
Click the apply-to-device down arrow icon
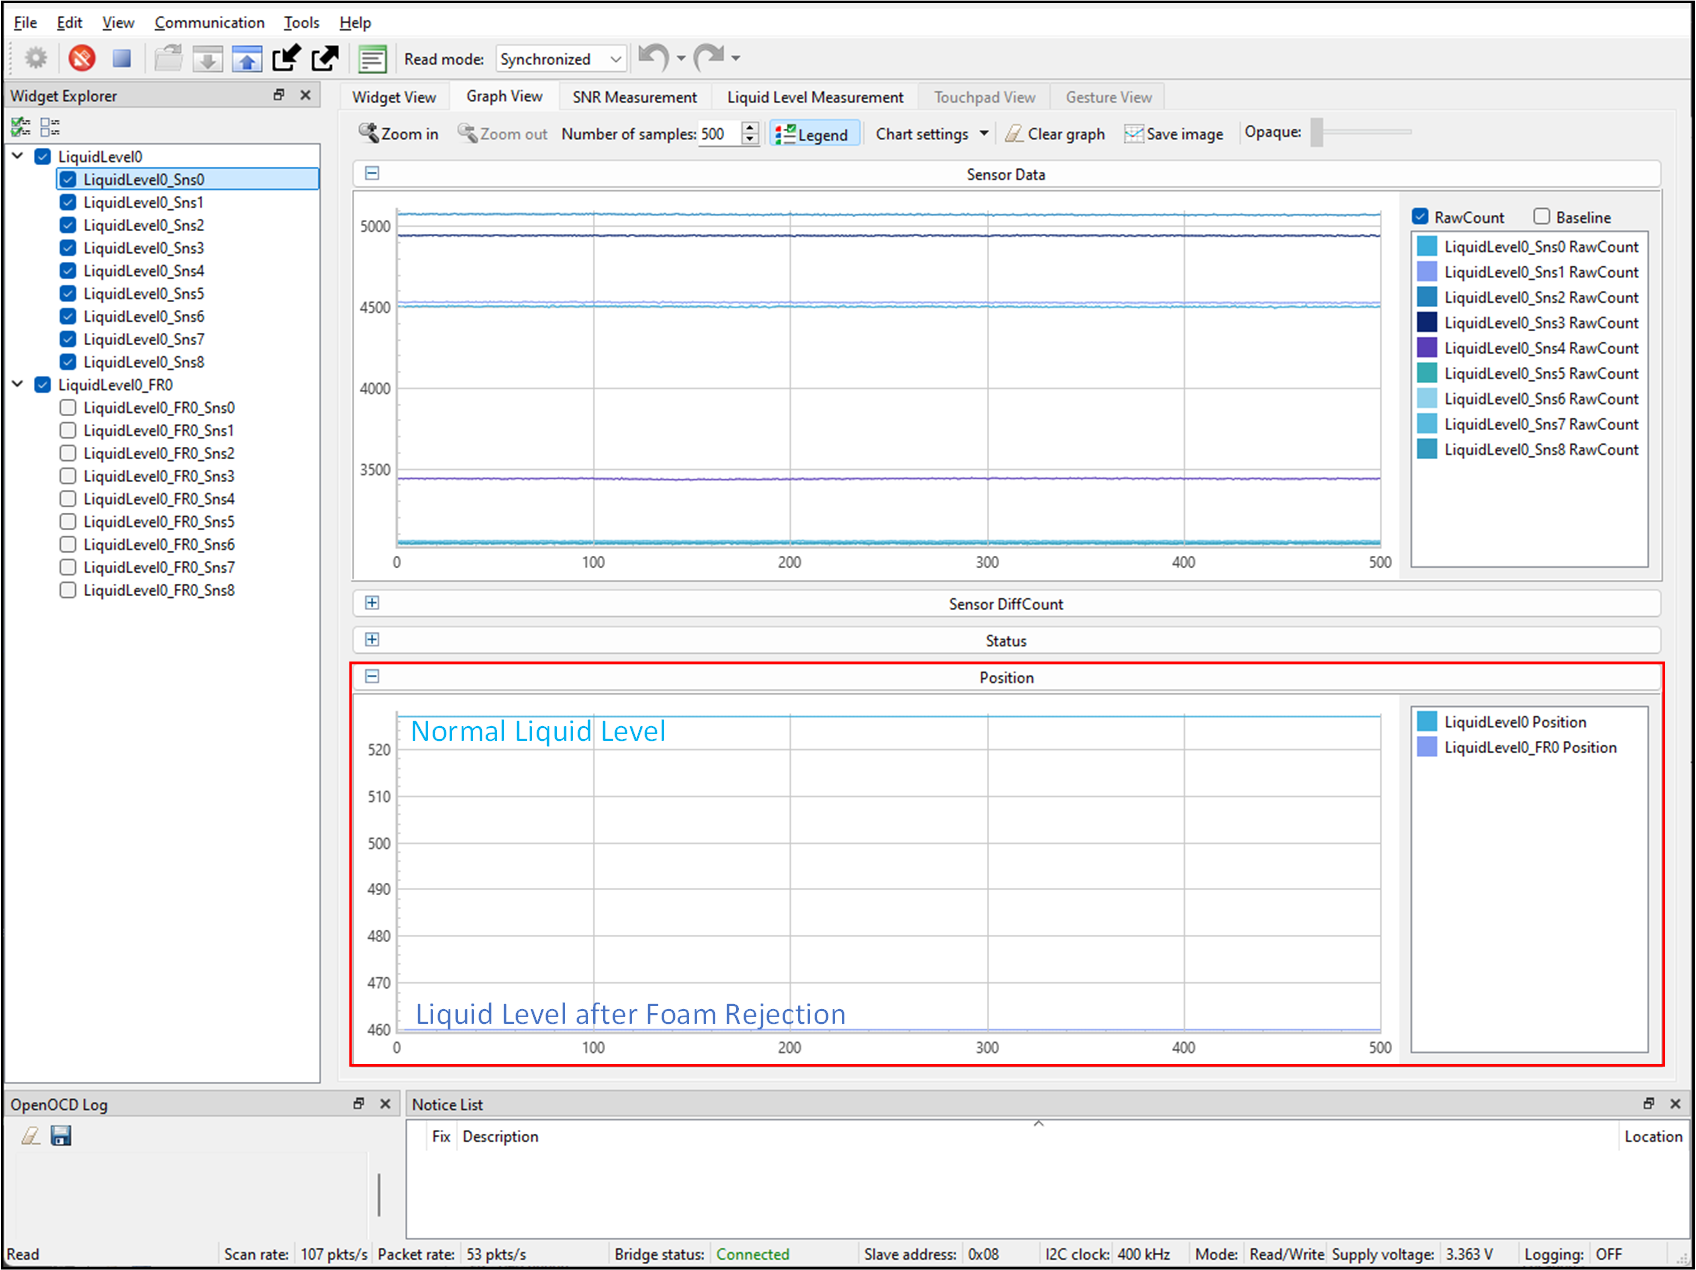tap(207, 59)
